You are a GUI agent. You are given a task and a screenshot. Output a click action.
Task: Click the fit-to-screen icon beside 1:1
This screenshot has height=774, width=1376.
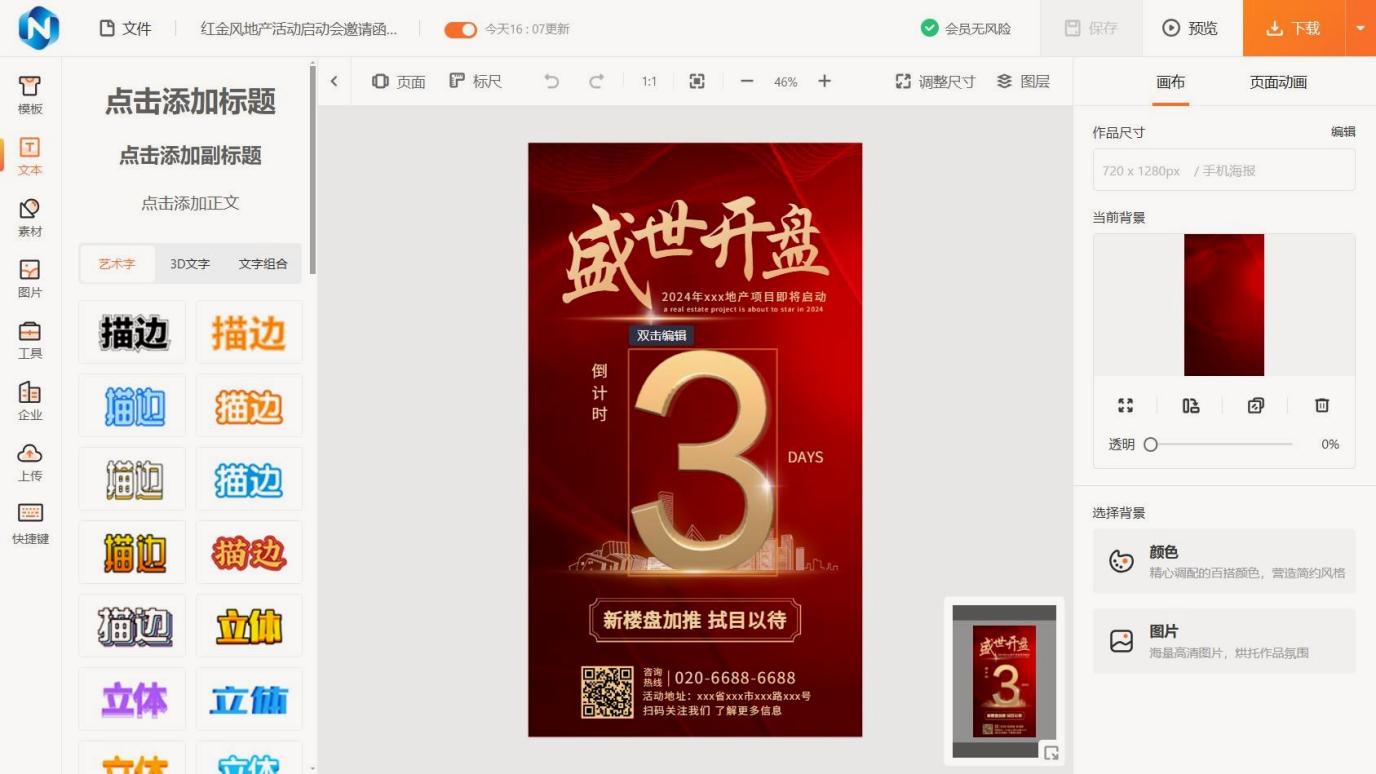pos(697,82)
